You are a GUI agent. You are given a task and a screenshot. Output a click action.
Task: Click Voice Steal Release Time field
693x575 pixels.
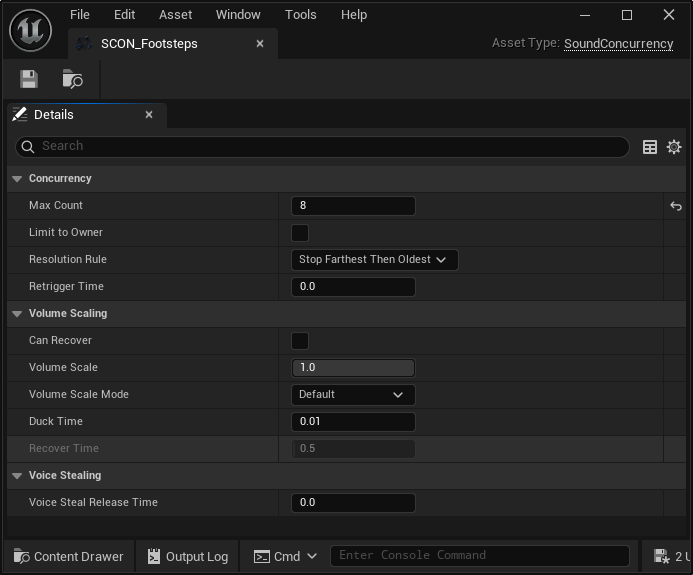pyautogui.click(x=353, y=503)
